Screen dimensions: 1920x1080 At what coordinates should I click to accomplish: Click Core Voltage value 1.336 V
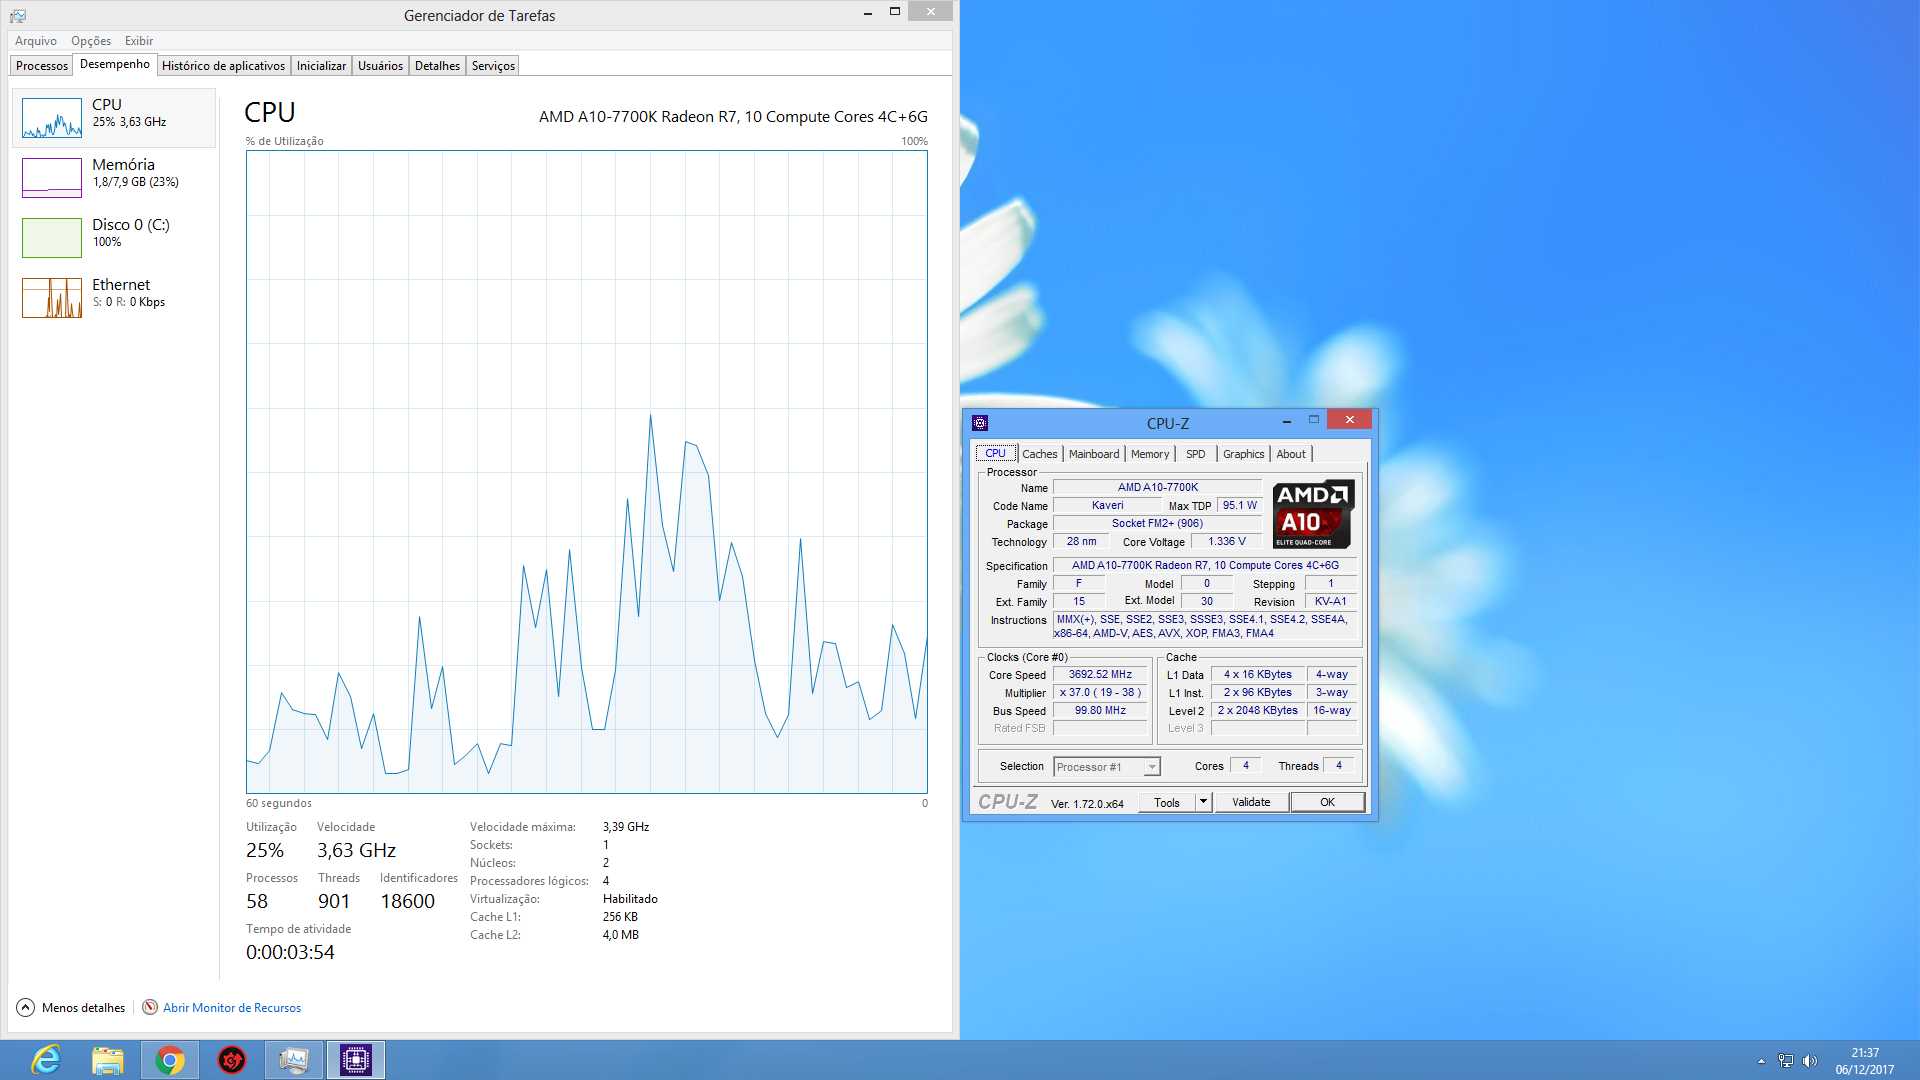coord(1227,542)
